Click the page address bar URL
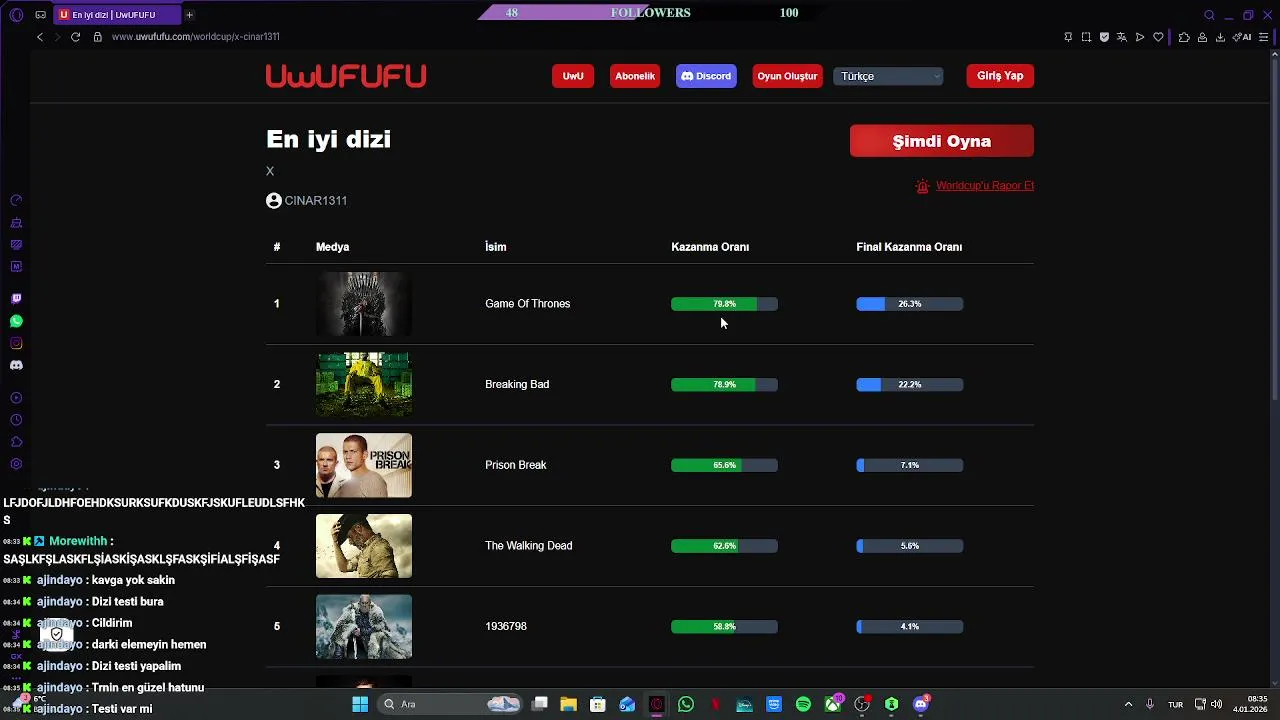 (196, 37)
